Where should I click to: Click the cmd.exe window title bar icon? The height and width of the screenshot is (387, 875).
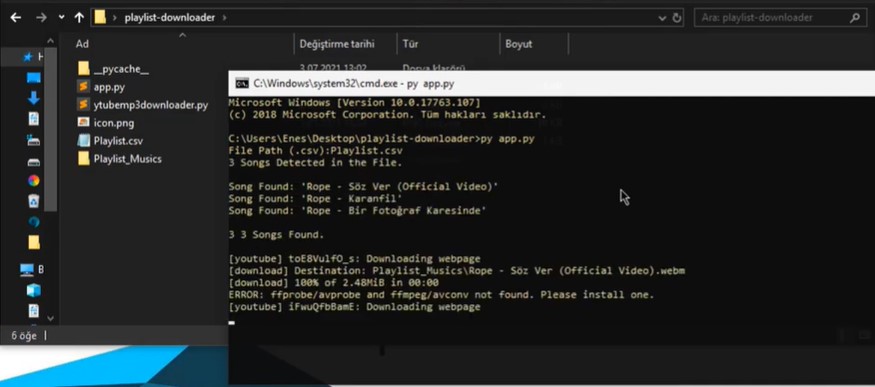coord(242,84)
